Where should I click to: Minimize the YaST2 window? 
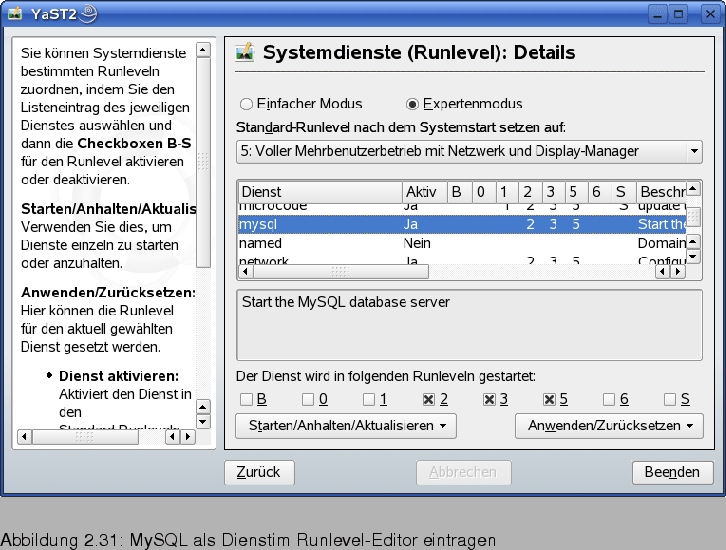click(x=657, y=14)
